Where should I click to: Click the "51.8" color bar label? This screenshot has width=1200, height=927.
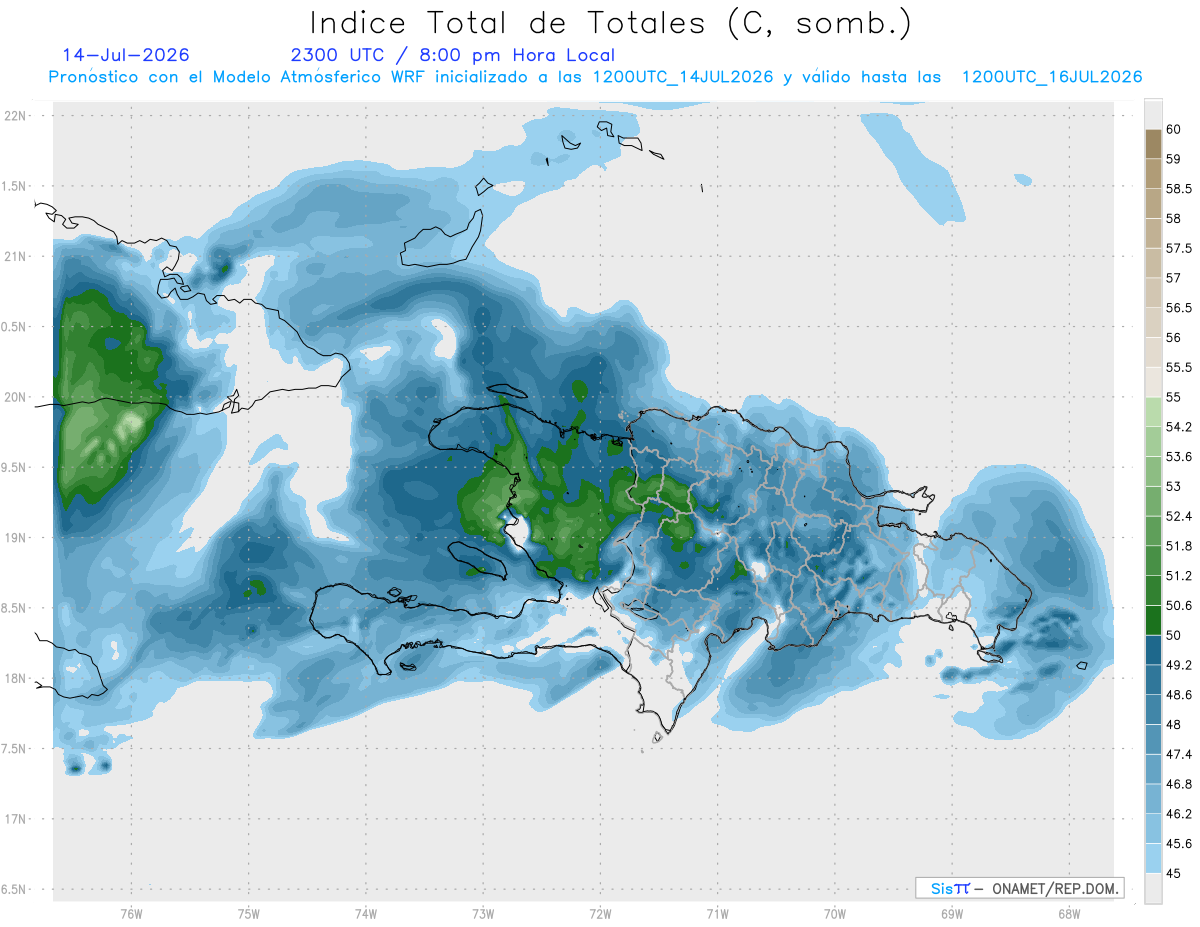click(x=1178, y=546)
